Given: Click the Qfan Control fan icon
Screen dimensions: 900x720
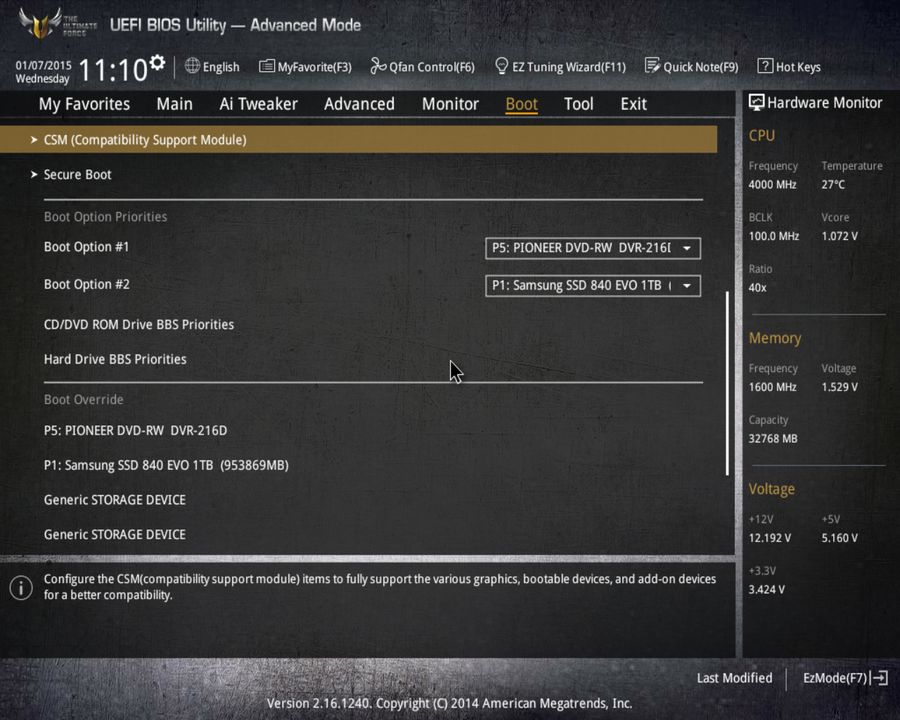Looking at the screenshot, I should point(378,66).
